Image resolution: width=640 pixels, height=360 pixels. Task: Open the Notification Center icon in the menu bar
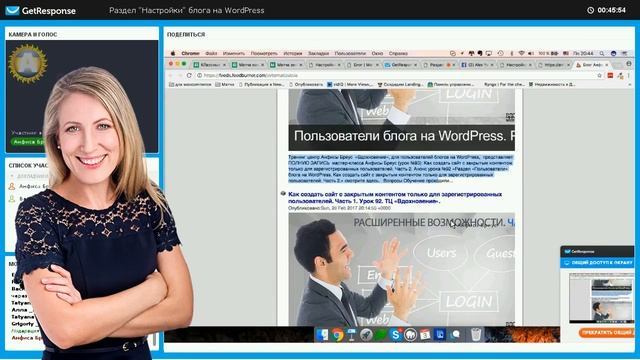(625, 53)
